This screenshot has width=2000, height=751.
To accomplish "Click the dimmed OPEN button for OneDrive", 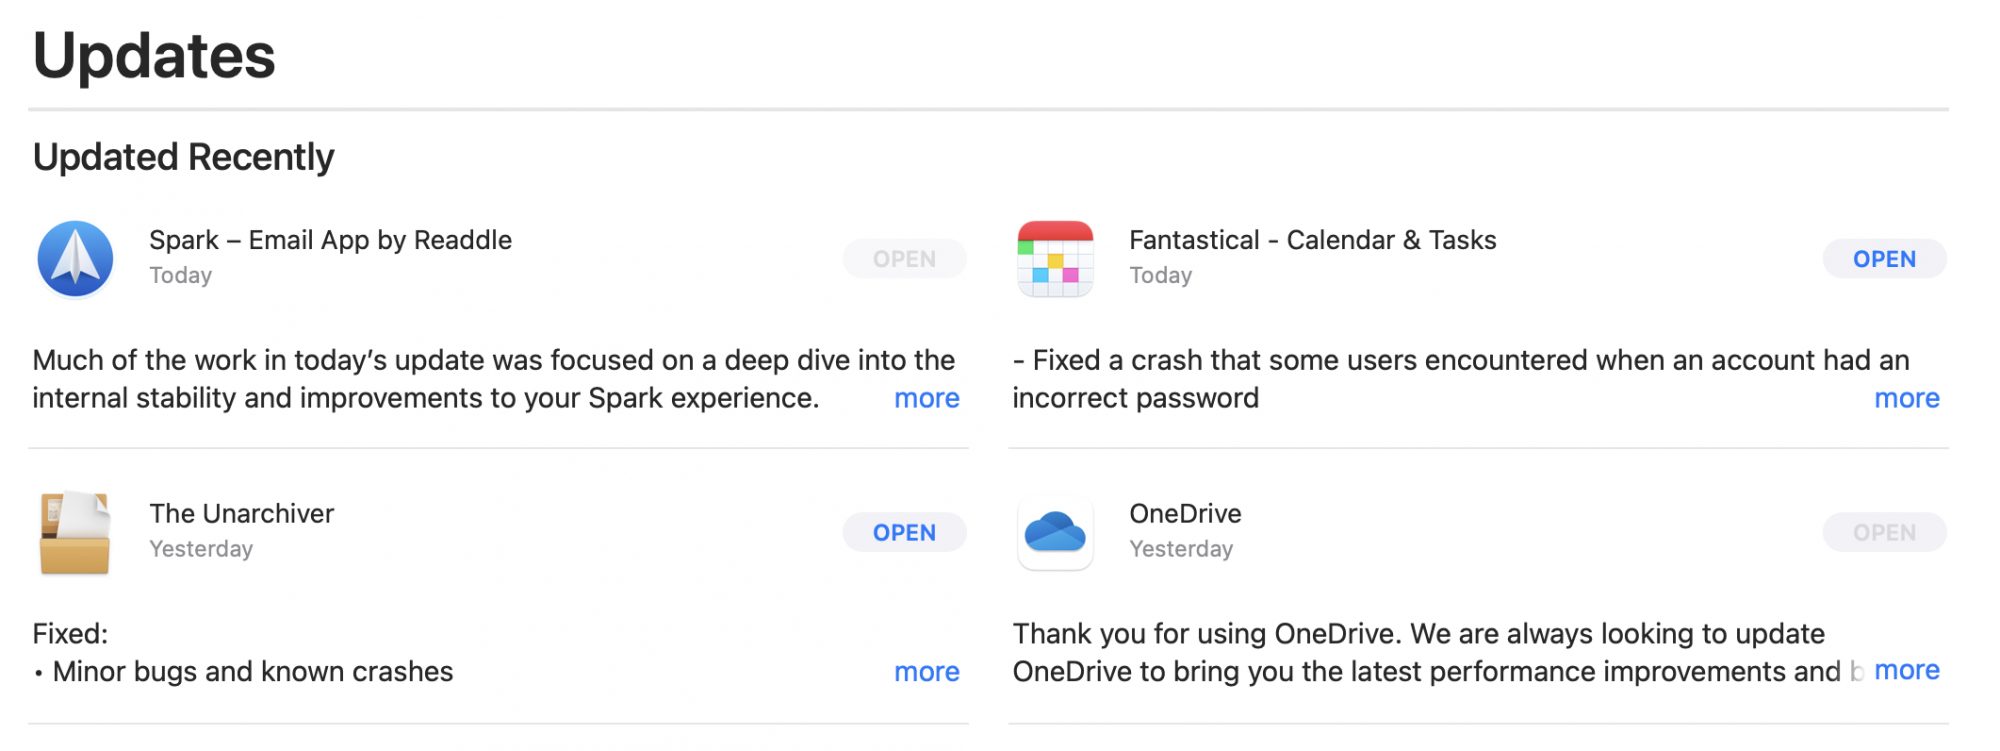I will click(x=1884, y=533).
